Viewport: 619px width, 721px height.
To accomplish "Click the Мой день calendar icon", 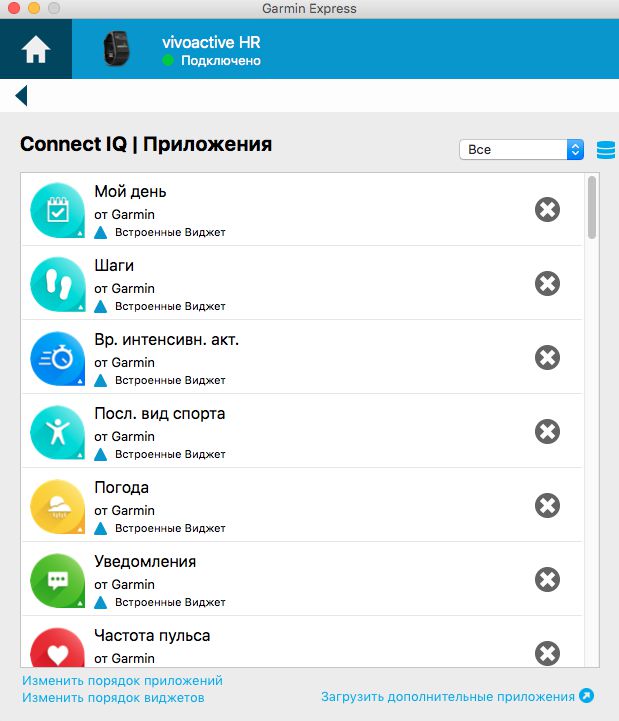I will [x=57, y=211].
